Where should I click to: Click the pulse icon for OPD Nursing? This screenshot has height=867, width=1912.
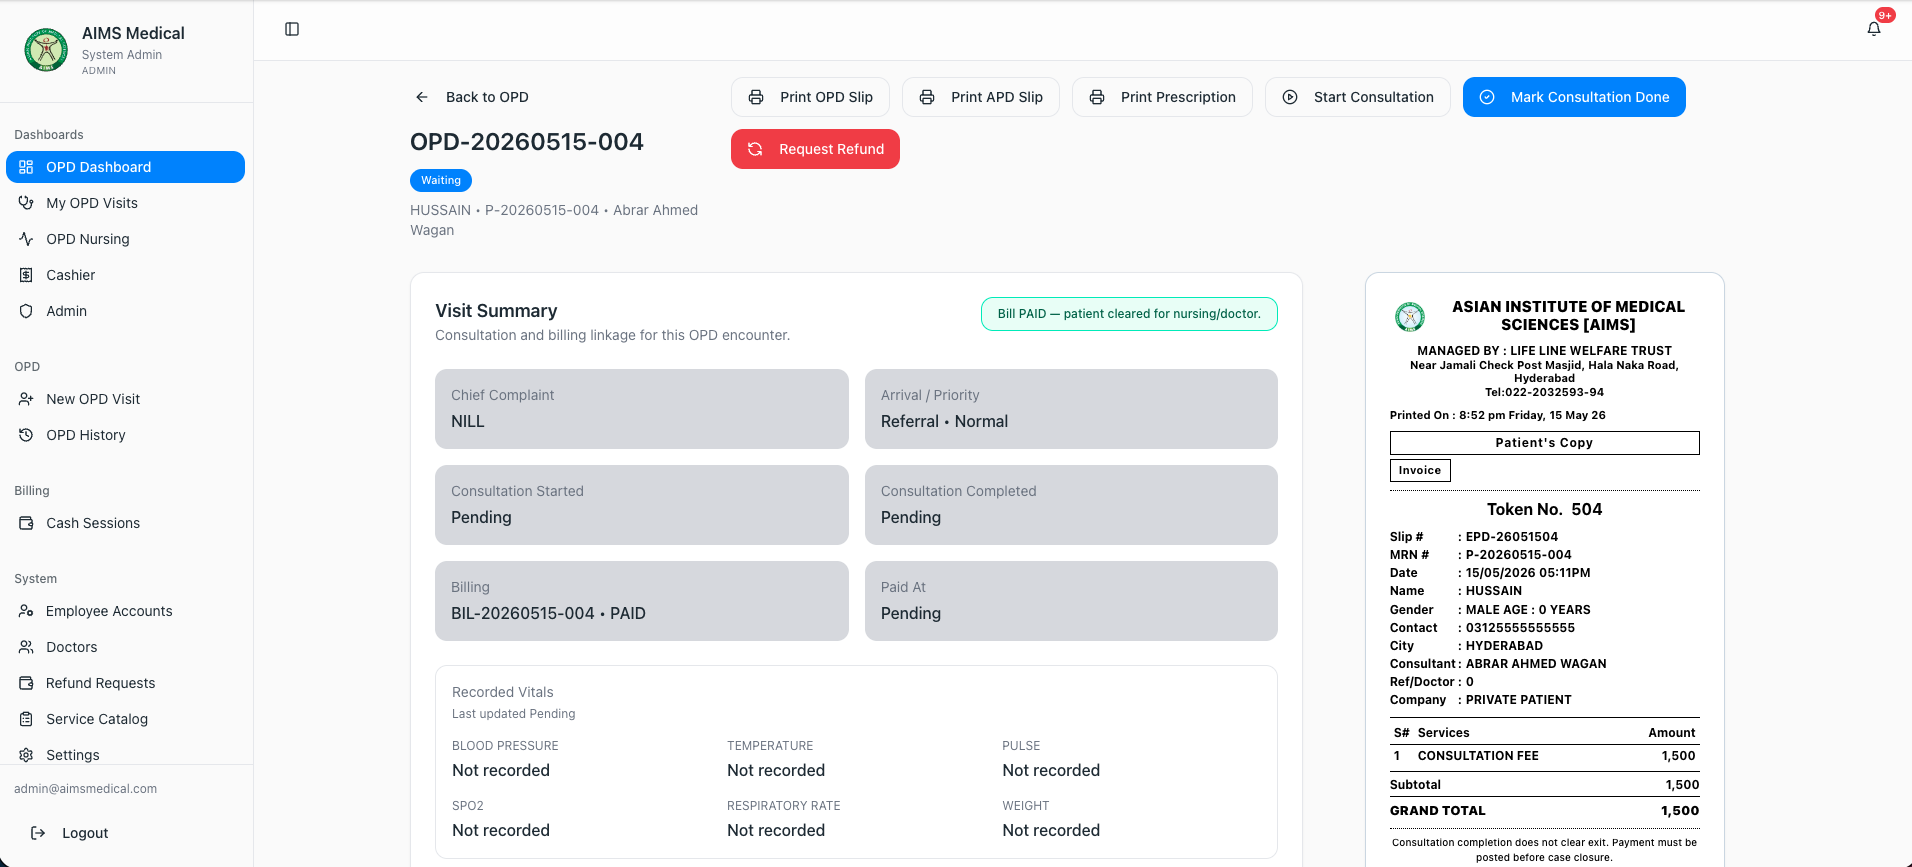click(26, 239)
